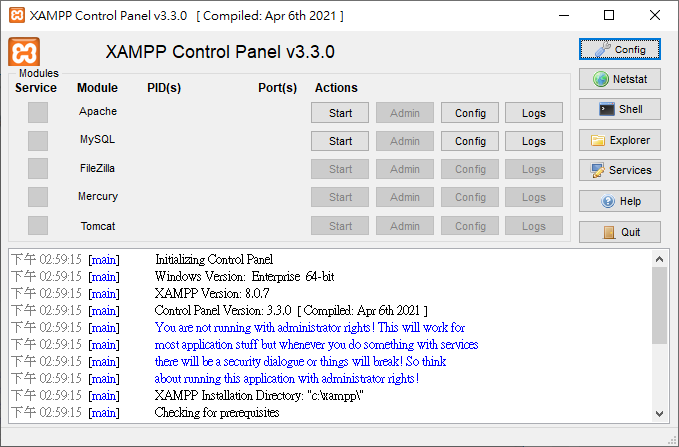Screen dimensions: 679x447
Task: Click the "about running this application" warning line
Action: [x=287, y=379]
